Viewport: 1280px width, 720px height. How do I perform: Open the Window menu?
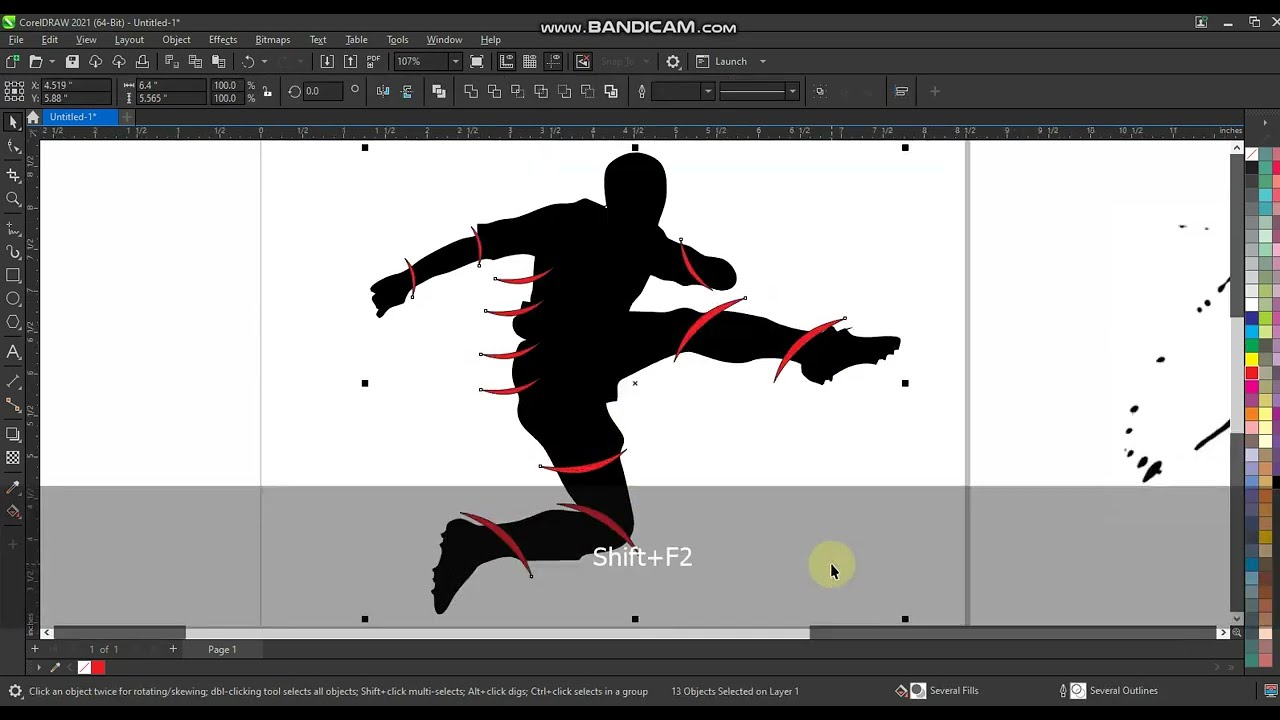[444, 40]
